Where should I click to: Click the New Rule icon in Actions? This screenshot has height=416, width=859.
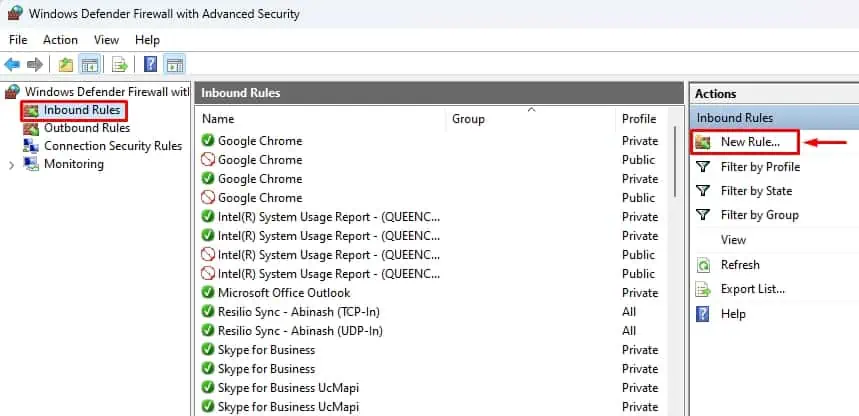703,142
